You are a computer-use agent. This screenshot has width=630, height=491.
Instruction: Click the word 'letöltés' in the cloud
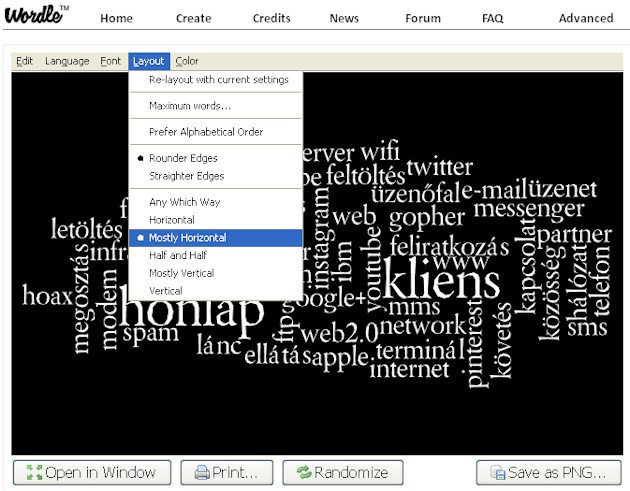86,229
